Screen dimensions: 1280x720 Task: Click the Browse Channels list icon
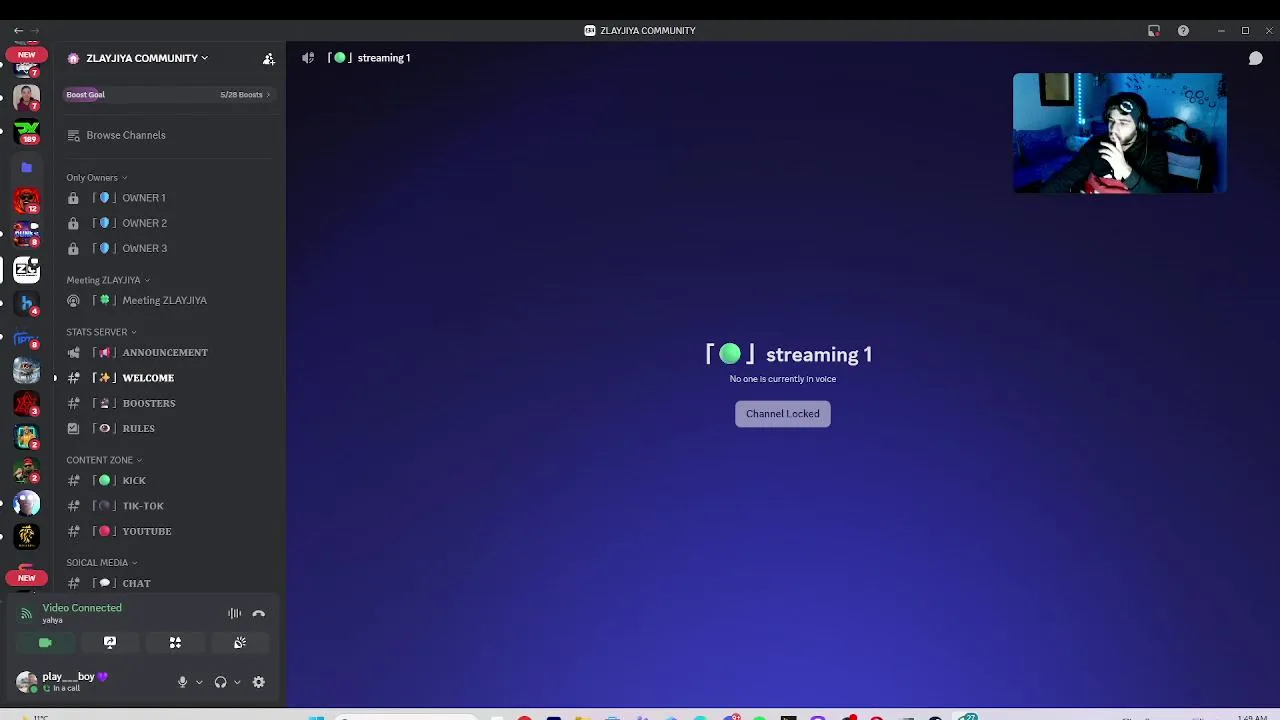tap(73, 135)
